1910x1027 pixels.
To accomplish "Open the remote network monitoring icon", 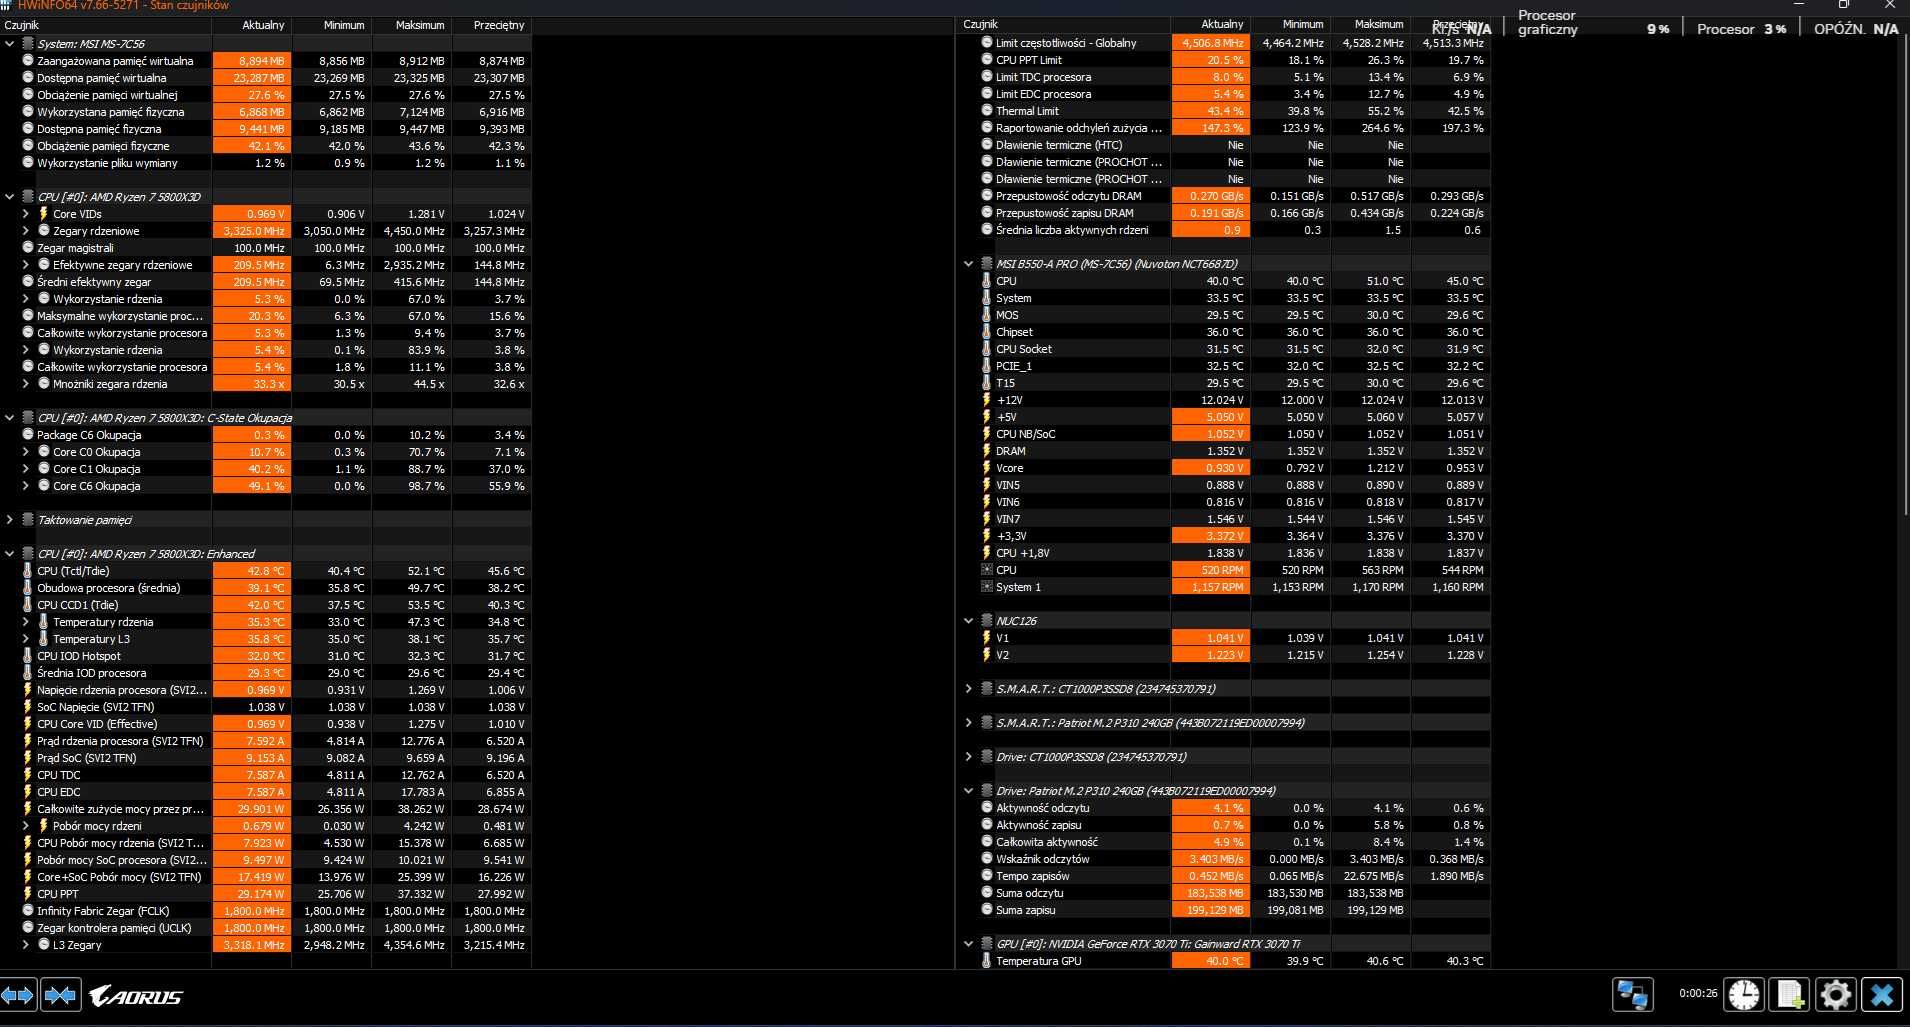I will (x=1633, y=994).
